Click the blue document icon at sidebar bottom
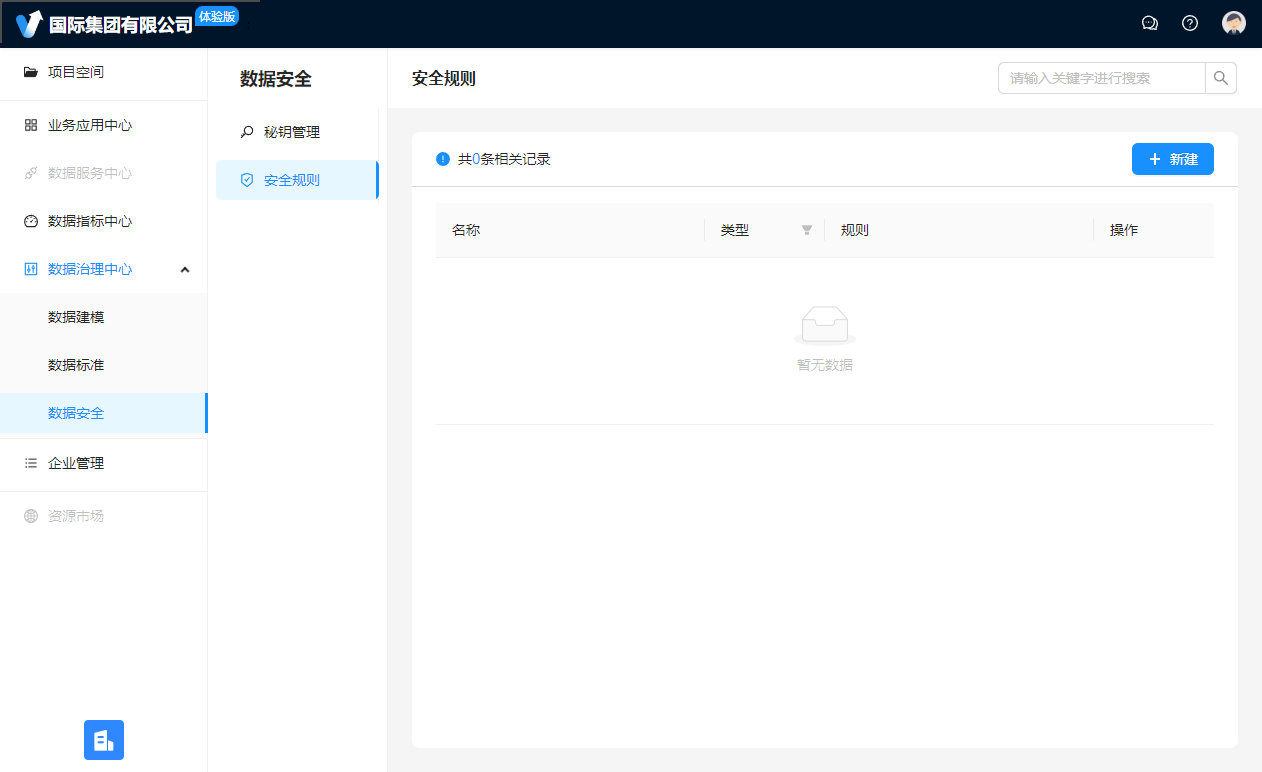1262x772 pixels. [x=104, y=740]
